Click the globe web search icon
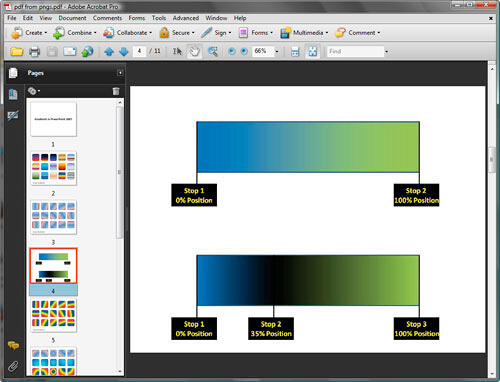Screen dimensions: 500x382 click(87, 51)
